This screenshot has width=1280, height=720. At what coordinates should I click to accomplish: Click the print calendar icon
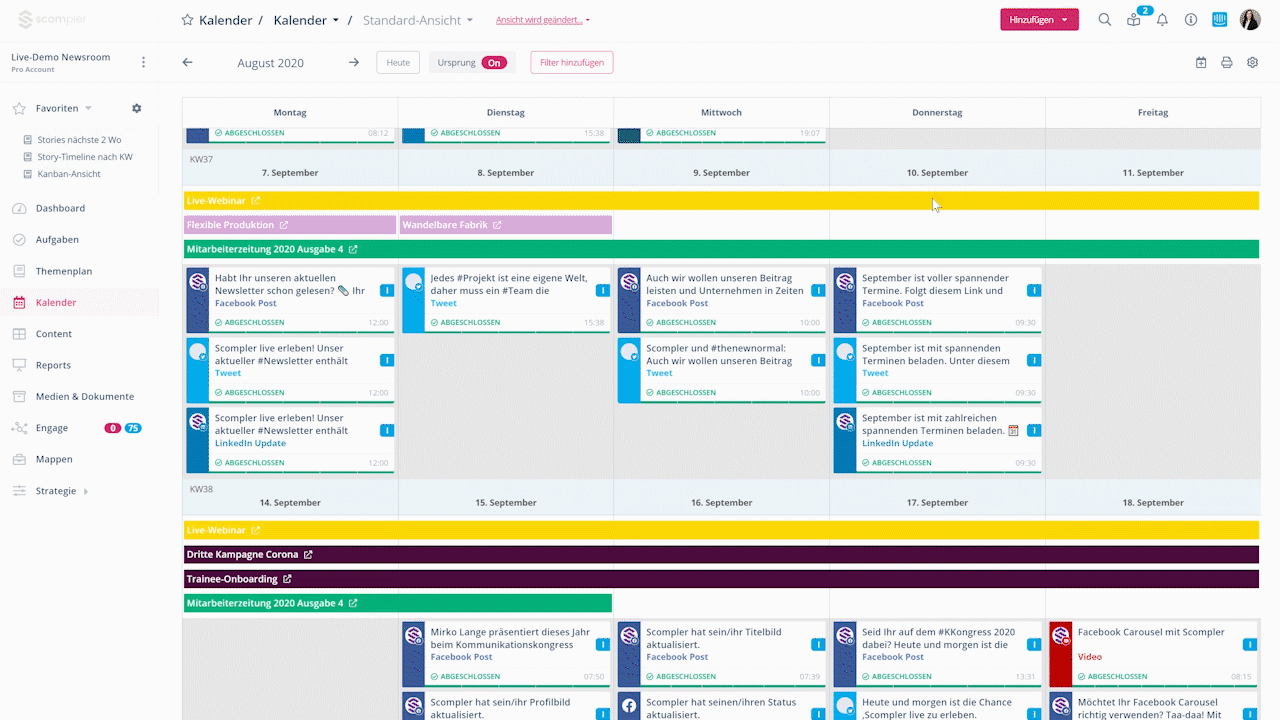[x=1227, y=63]
